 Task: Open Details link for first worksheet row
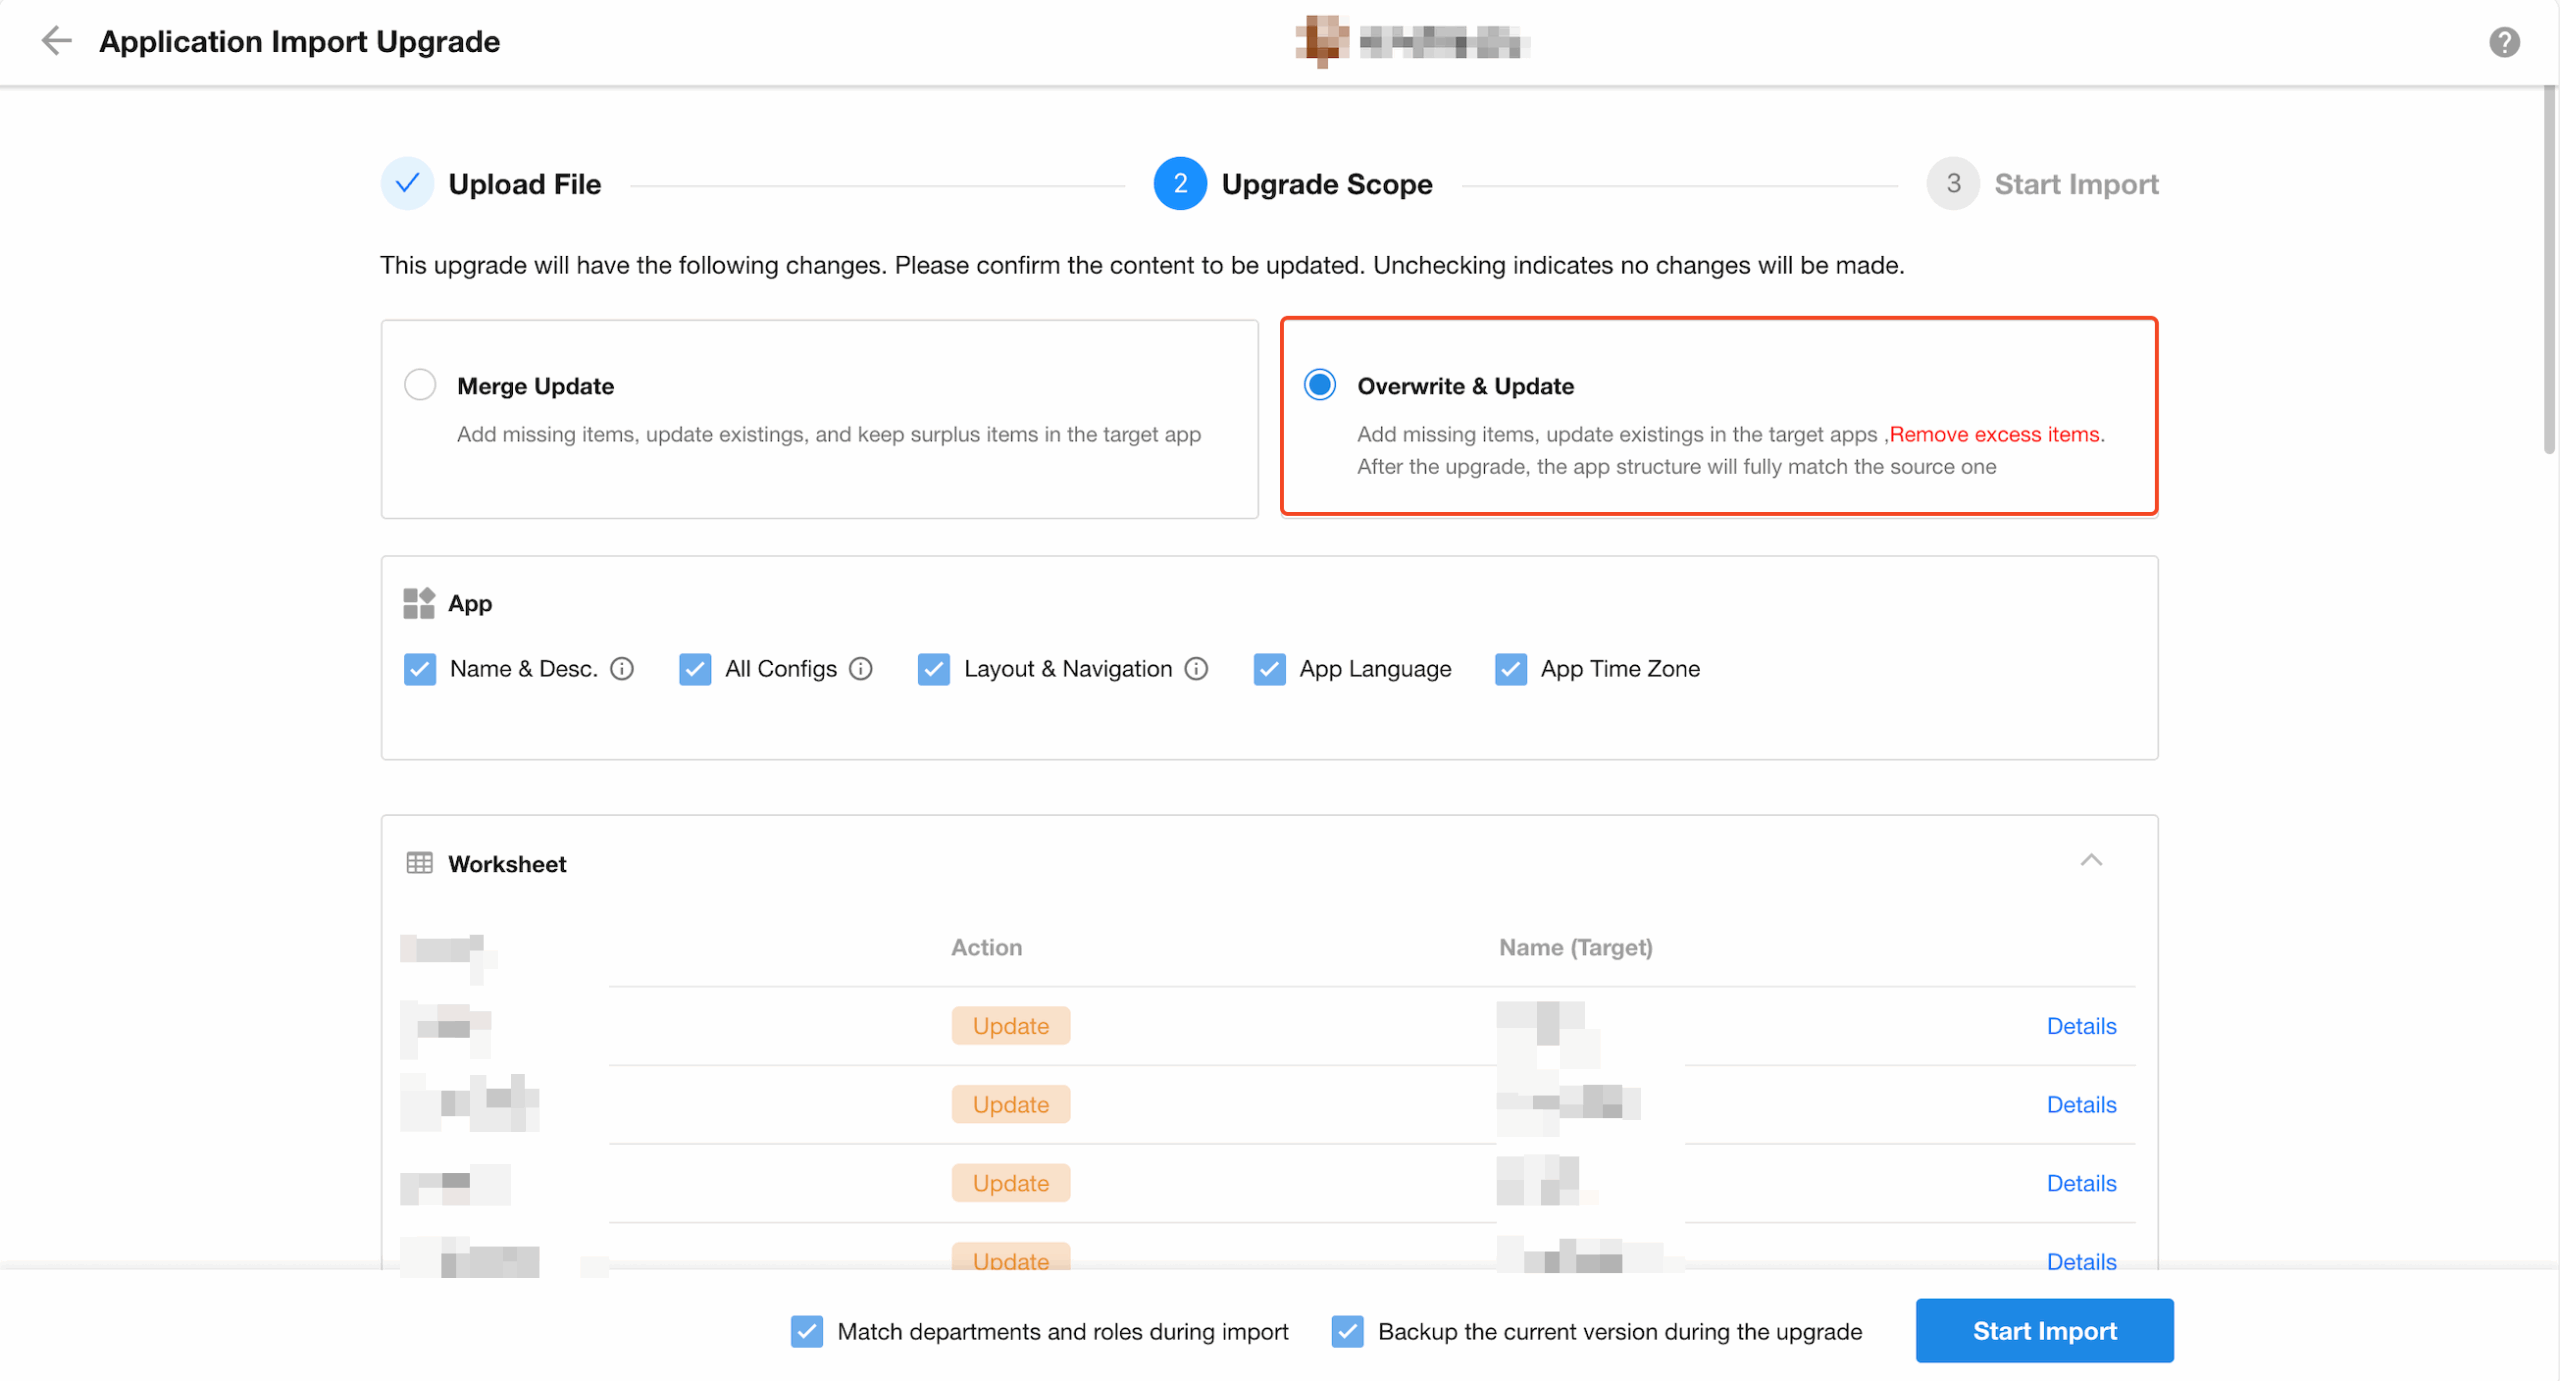(2081, 1026)
